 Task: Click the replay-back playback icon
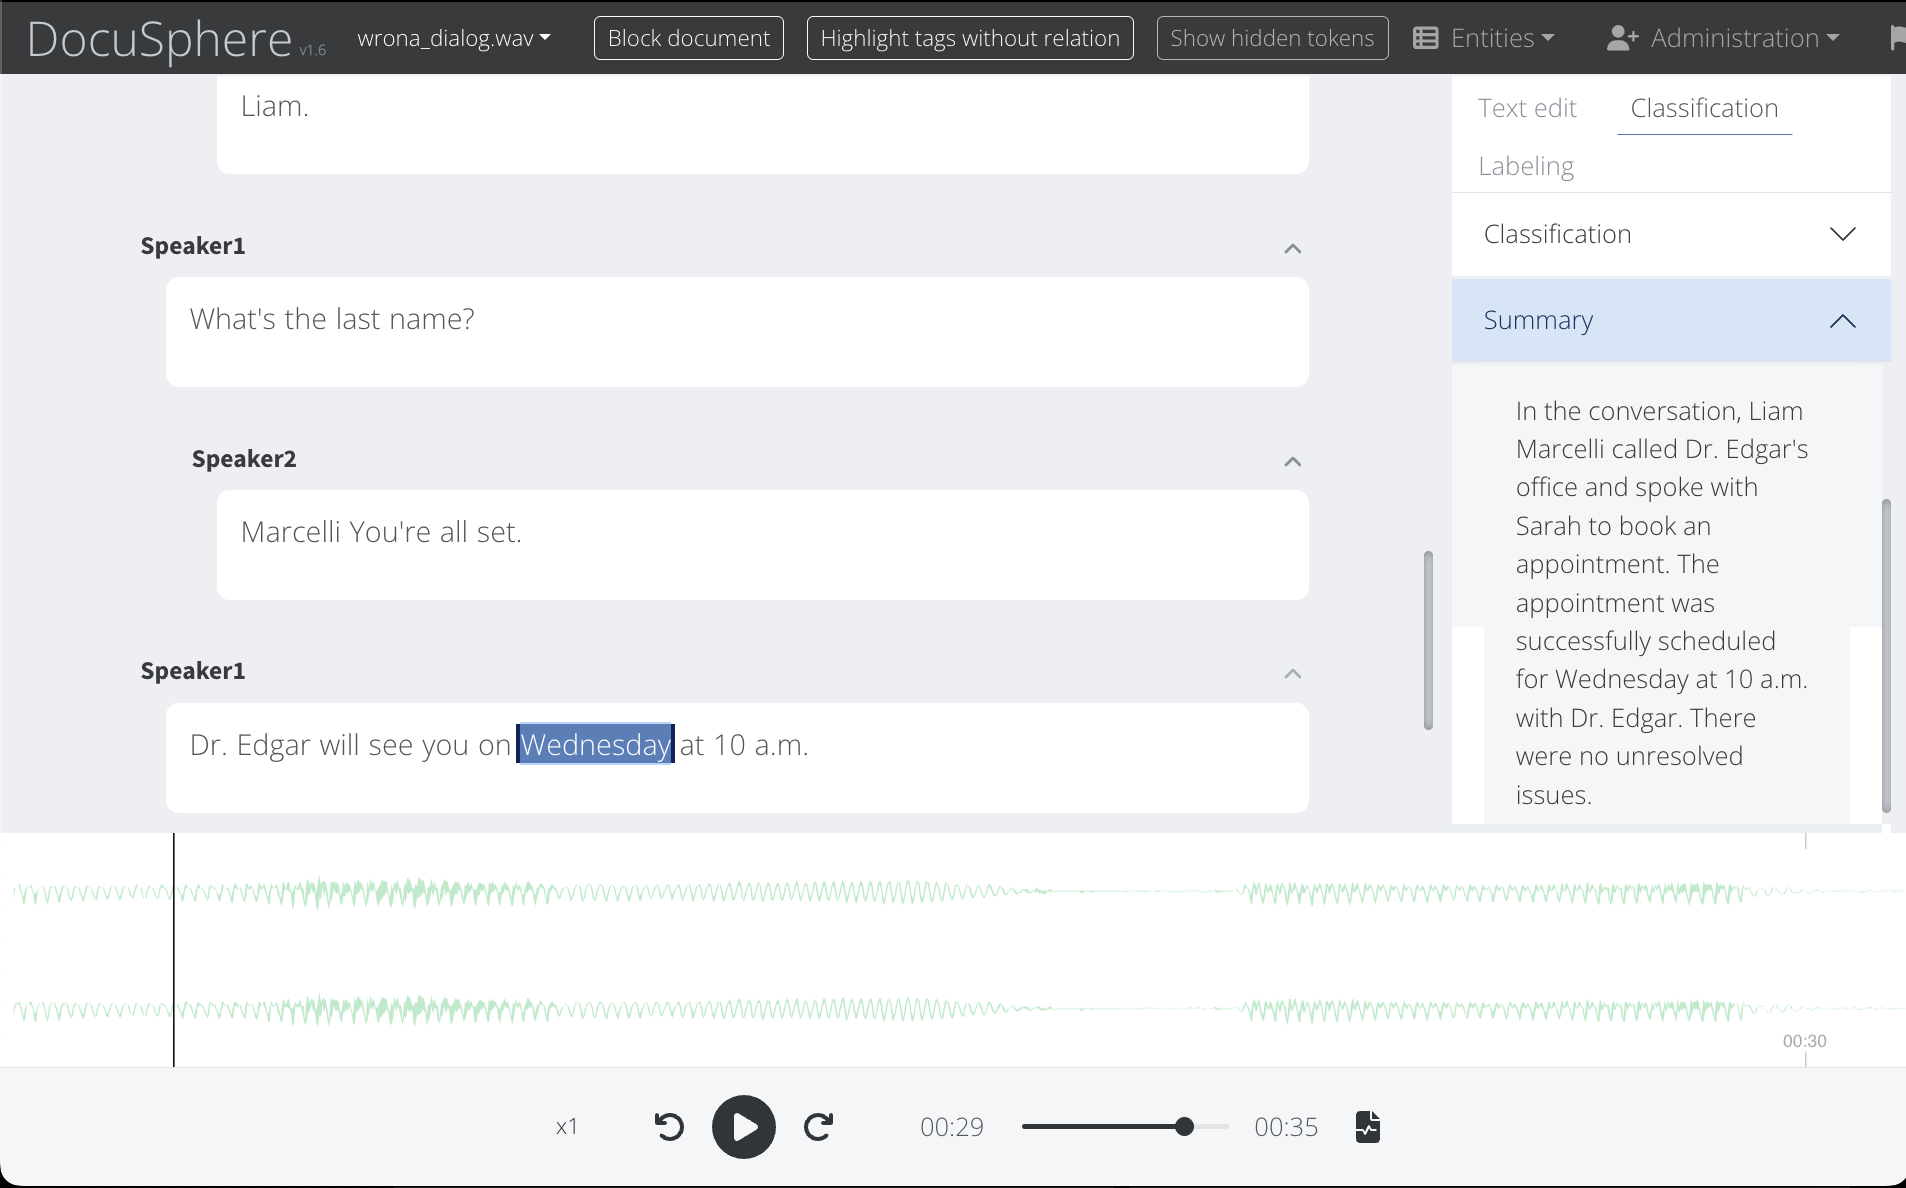(x=668, y=1126)
